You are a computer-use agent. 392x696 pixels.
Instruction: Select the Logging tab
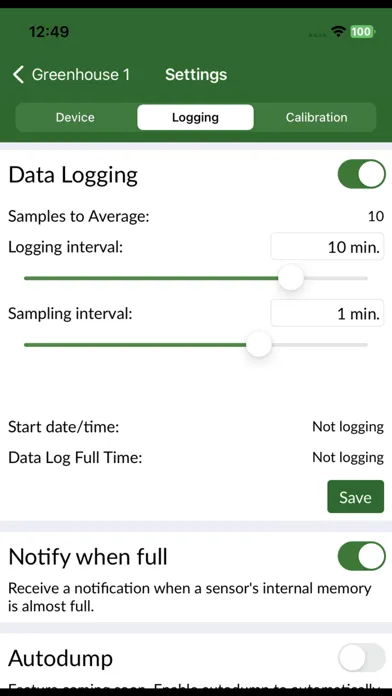pyautogui.click(x=195, y=117)
